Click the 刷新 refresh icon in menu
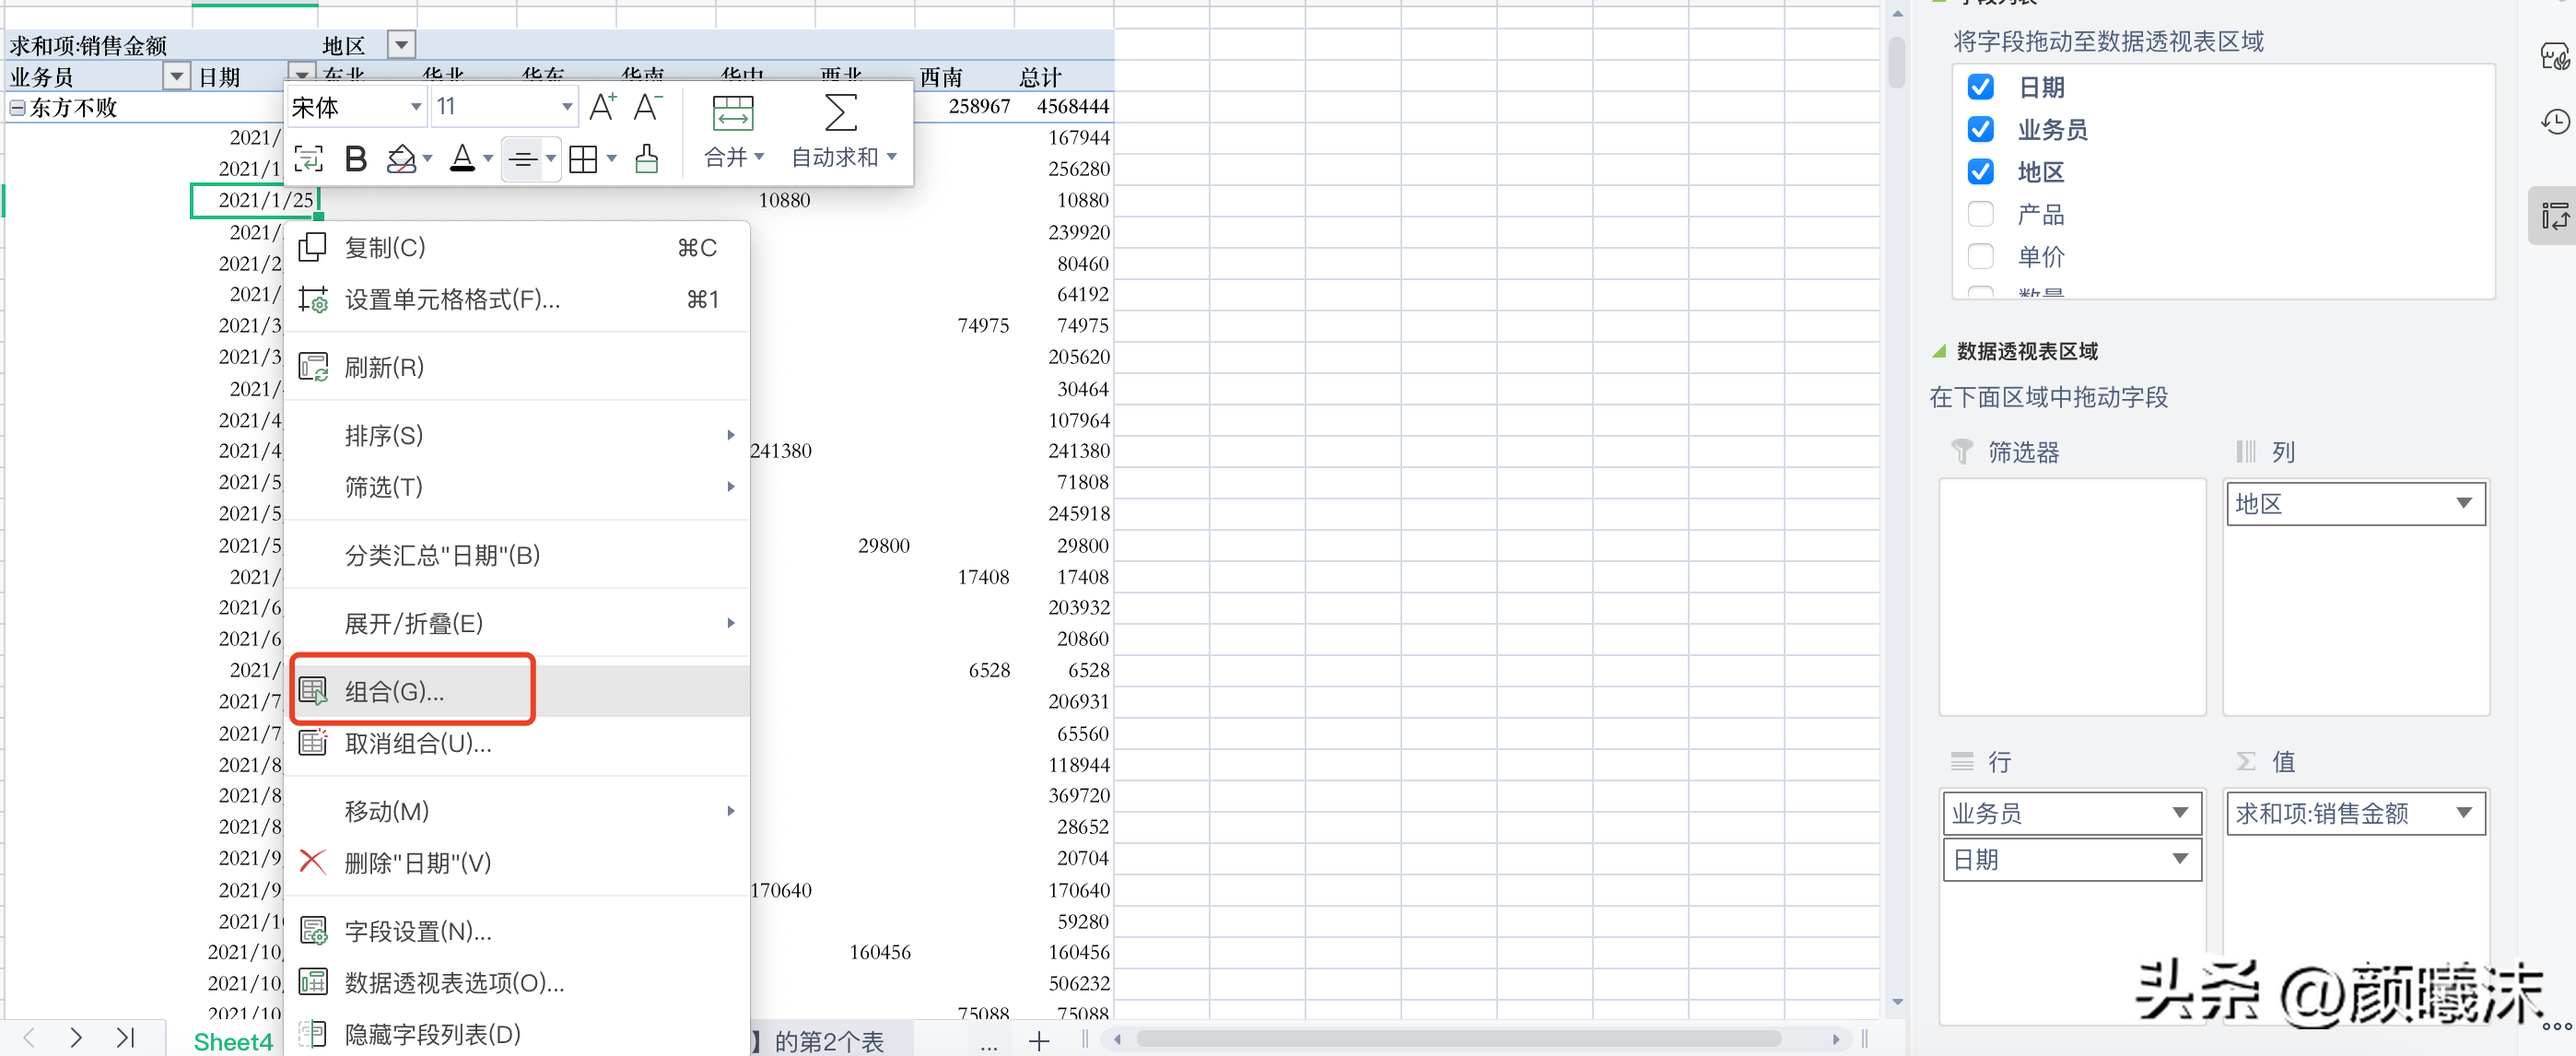This screenshot has width=2576, height=1056. tap(313, 367)
